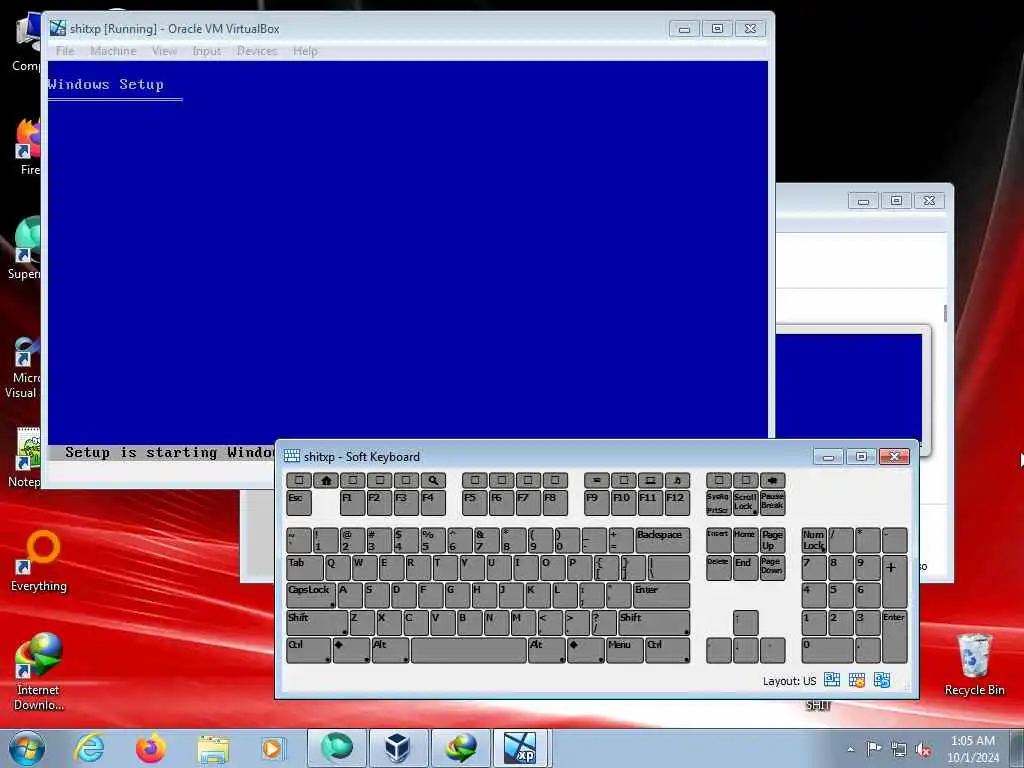1024x768 pixels.
Task: Click the Page Down key
Action: (x=772, y=568)
